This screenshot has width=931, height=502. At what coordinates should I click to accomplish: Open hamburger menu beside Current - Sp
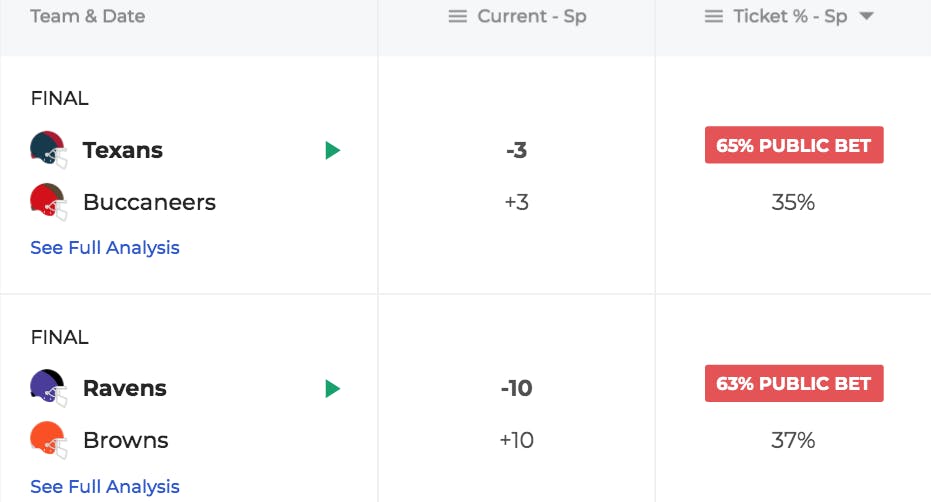tap(457, 16)
